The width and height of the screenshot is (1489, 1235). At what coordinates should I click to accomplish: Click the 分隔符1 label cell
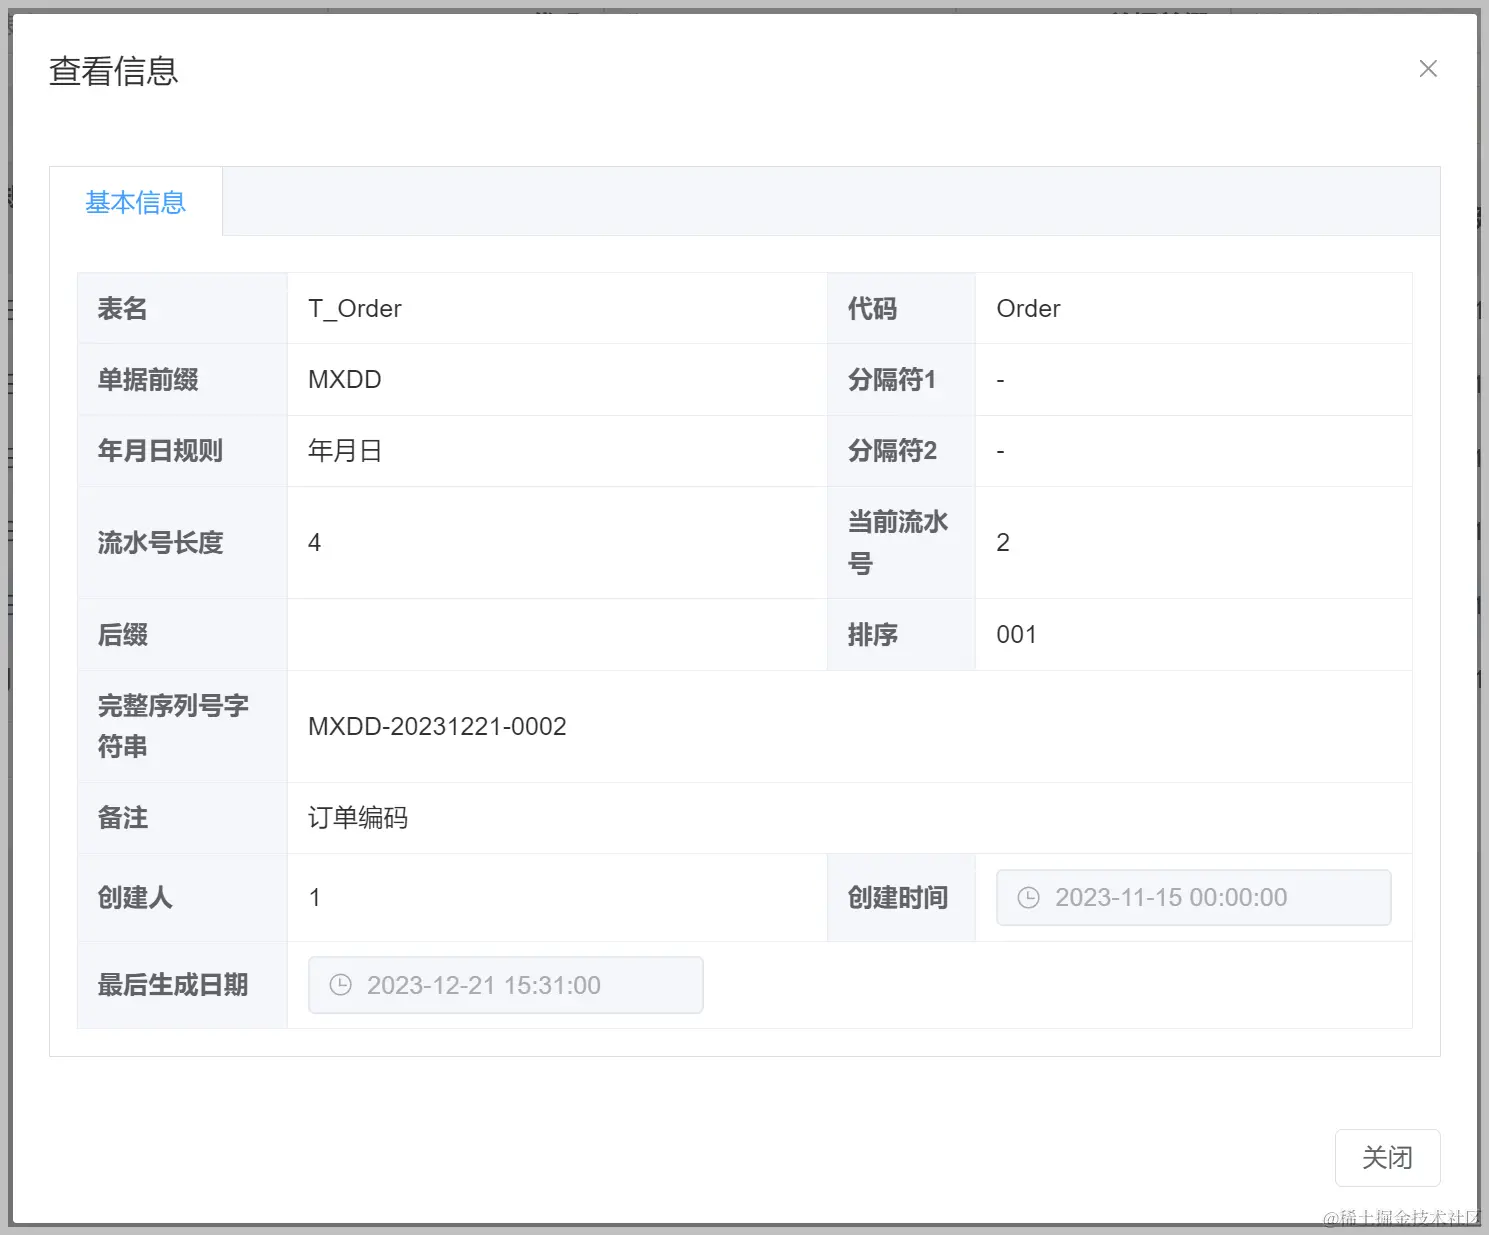click(x=901, y=380)
